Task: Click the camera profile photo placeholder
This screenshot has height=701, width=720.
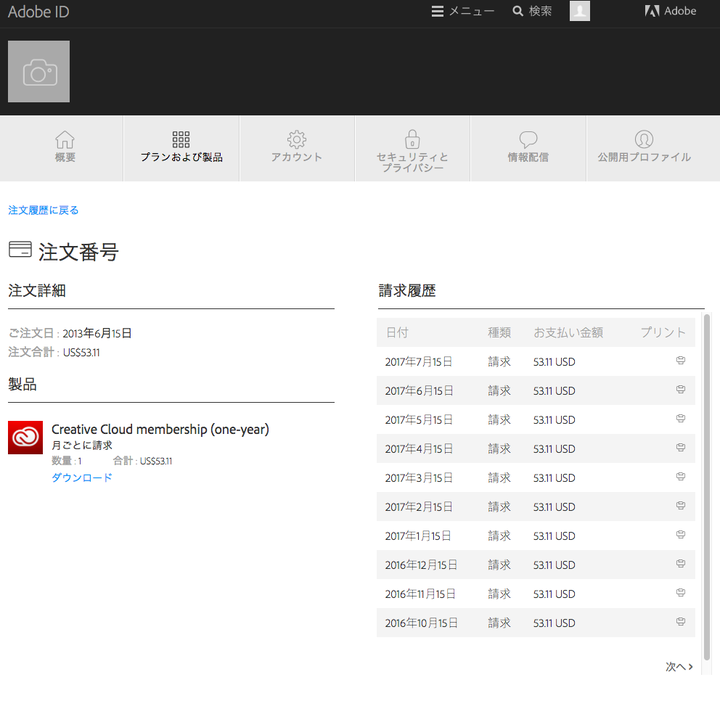Action: (x=39, y=72)
